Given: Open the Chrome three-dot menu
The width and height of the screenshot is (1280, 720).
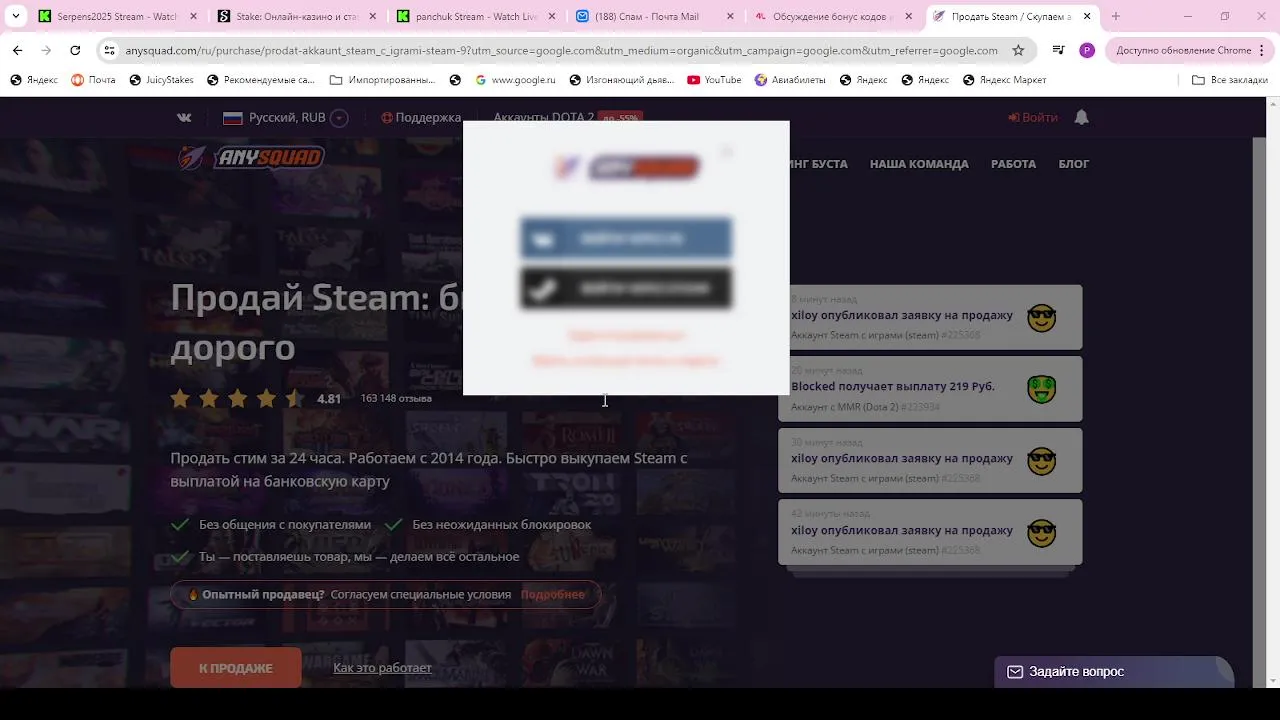Looking at the screenshot, I should click(1262, 50).
